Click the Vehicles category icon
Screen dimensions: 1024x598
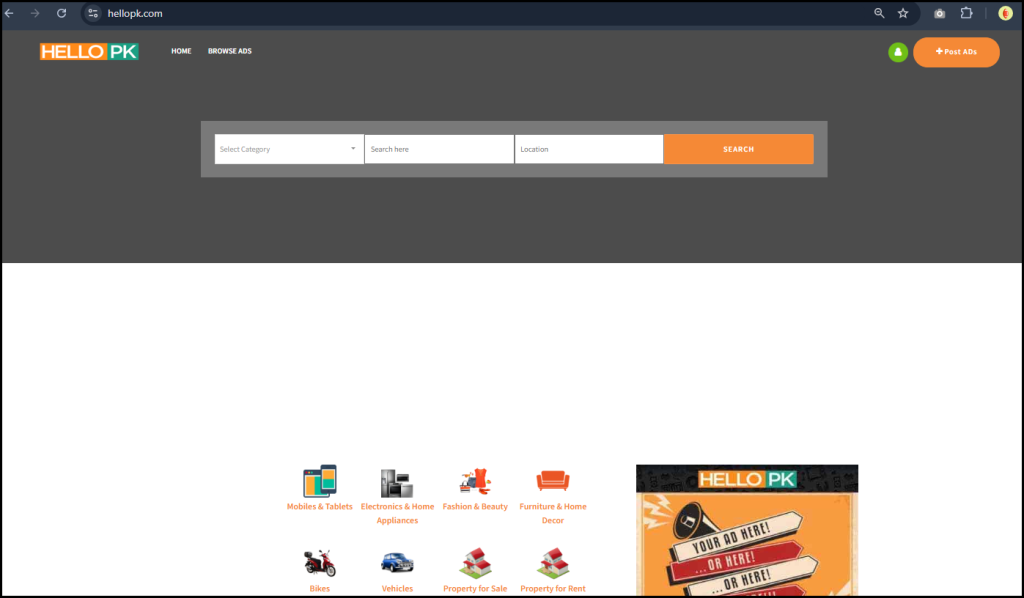pyautogui.click(x=397, y=560)
